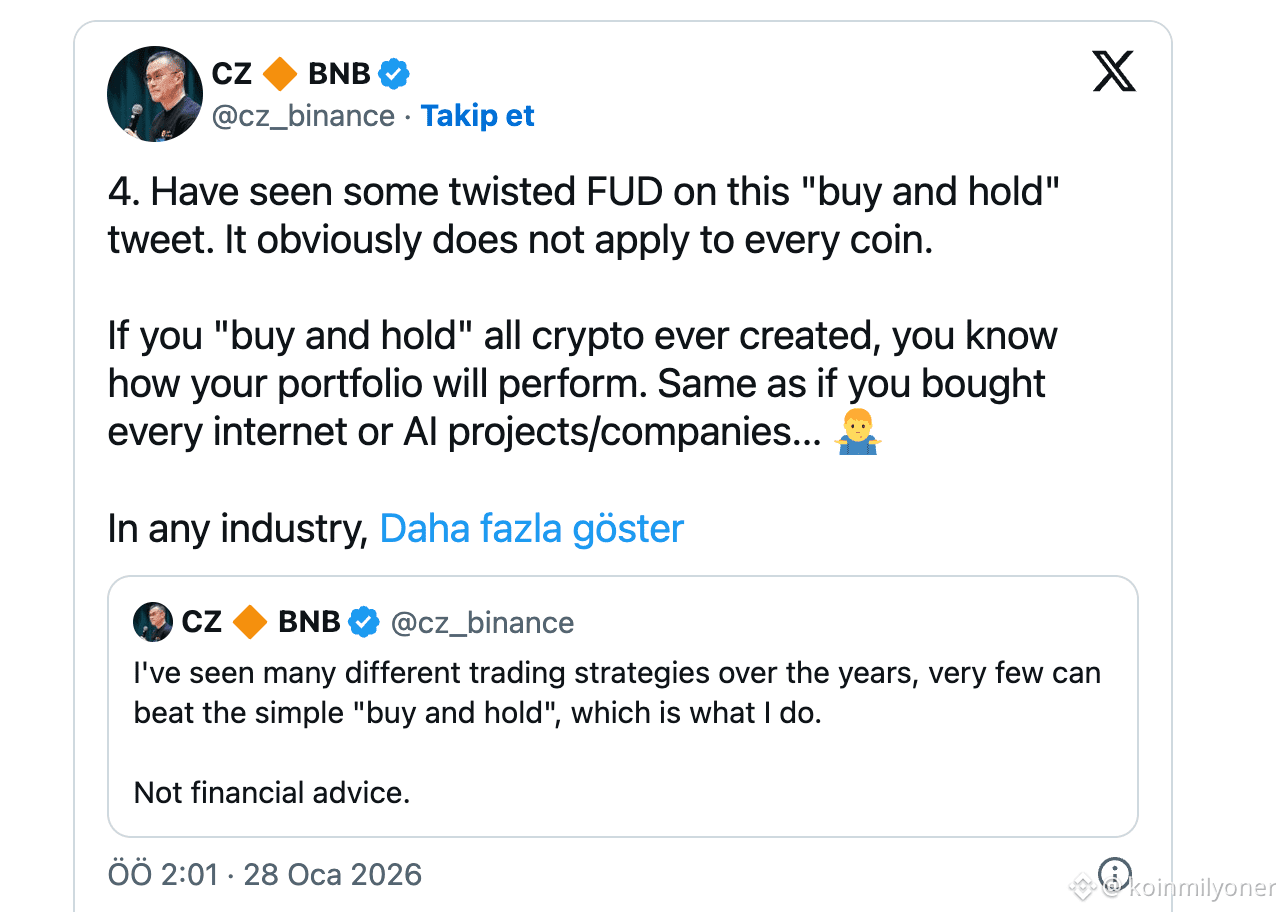Click the Binance logo watermark near koinmilyoner
This screenshot has height=912, width=1284.
point(1081,886)
